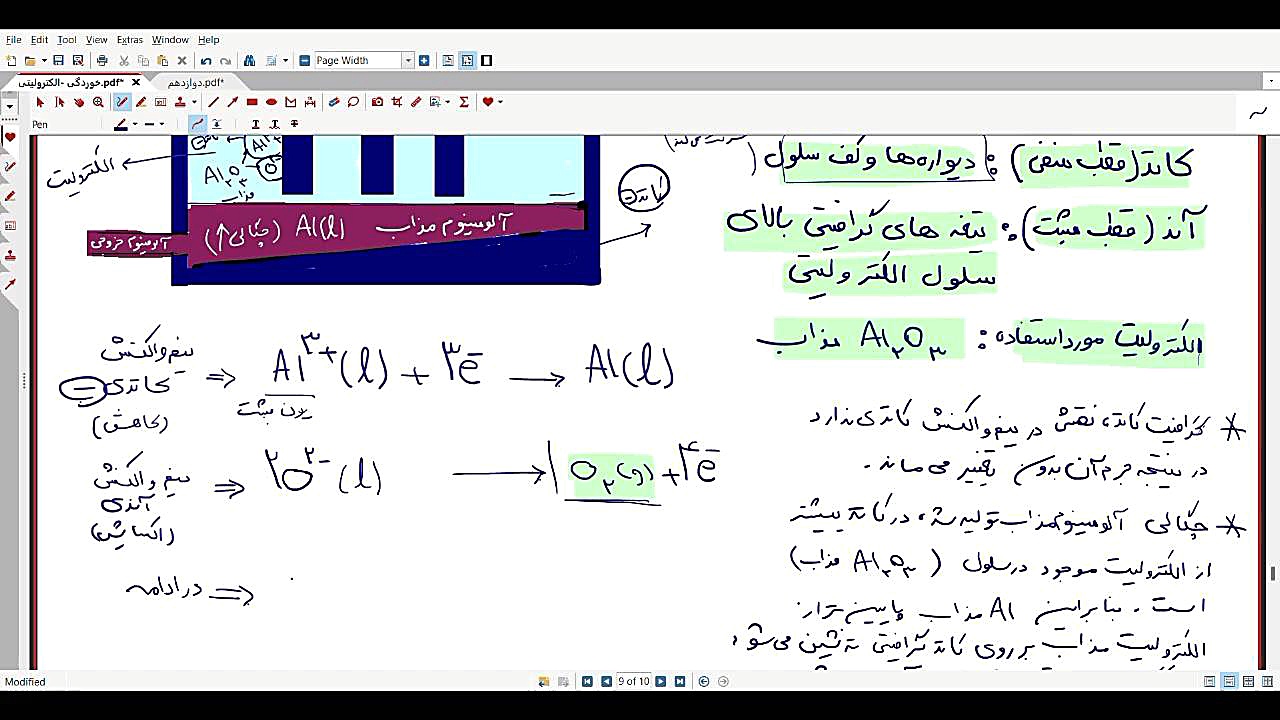Select the Ellipse shape tool
This screenshot has width=1280, height=720.
click(x=271, y=102)
